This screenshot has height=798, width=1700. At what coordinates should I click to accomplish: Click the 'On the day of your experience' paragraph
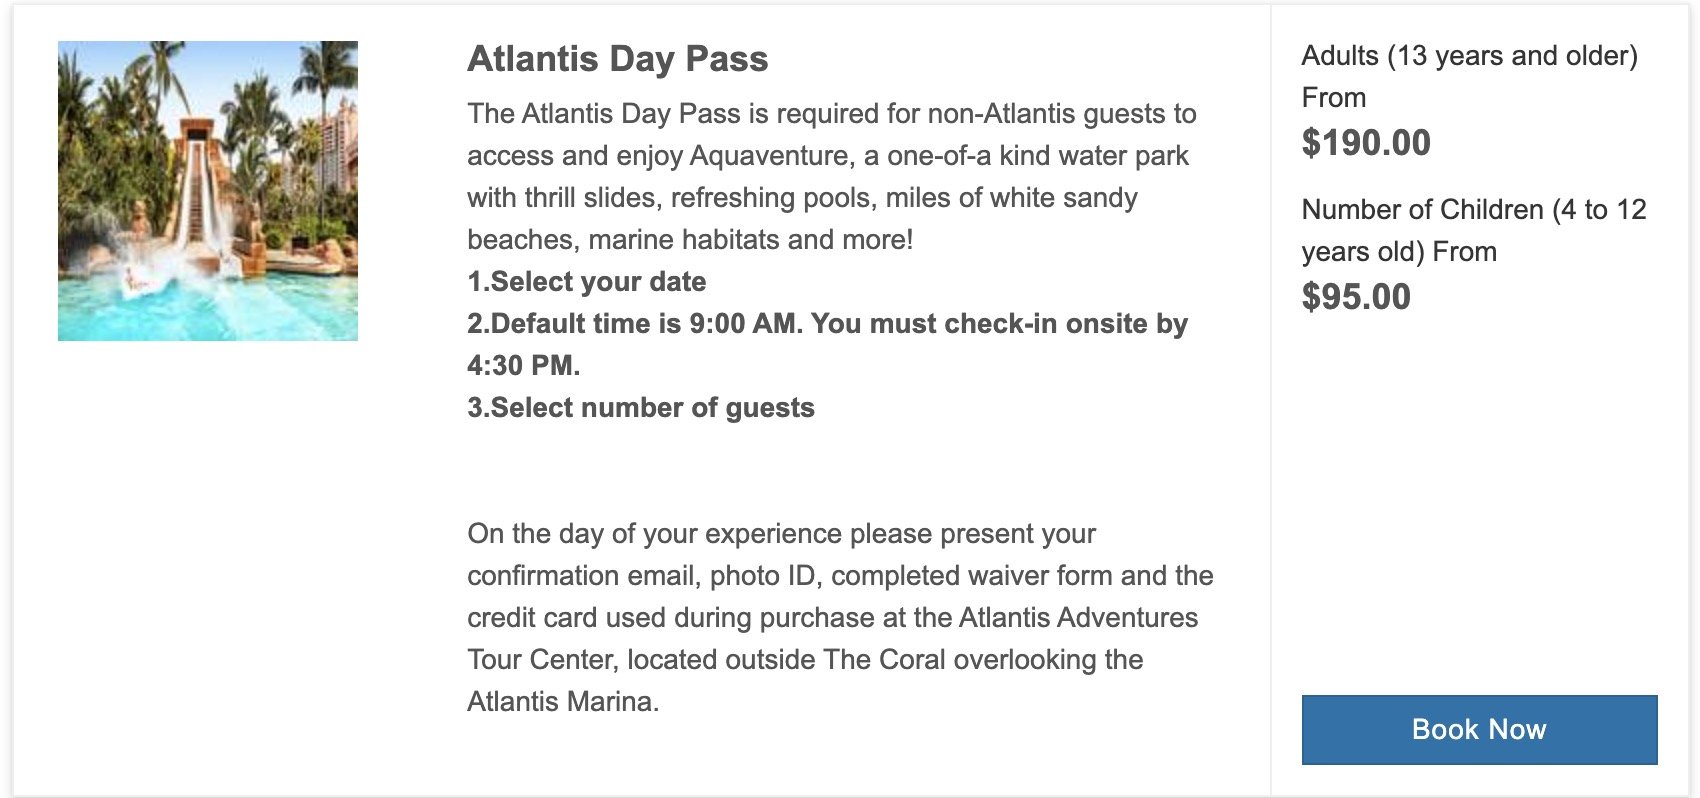click(x=841, y=617)
